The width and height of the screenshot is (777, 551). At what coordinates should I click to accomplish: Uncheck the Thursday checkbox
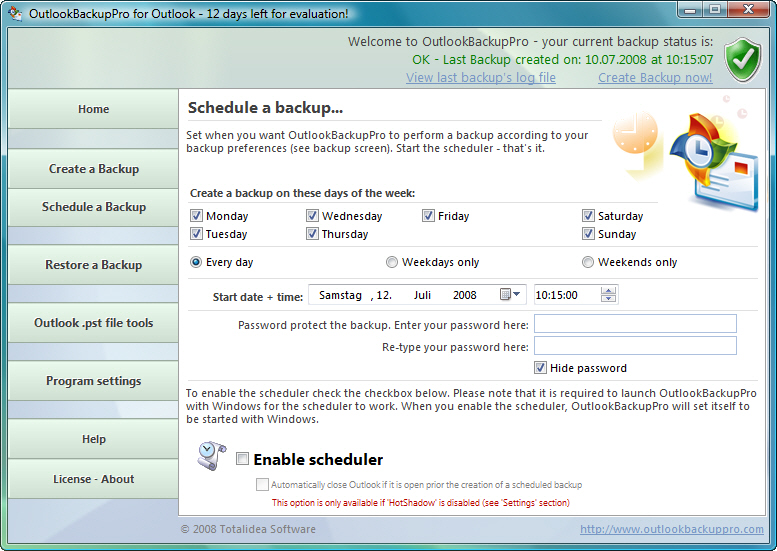tap(312, 233)
